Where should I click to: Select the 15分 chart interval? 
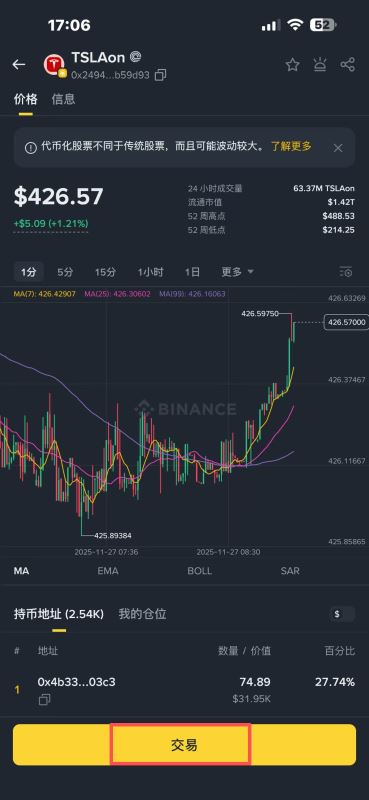click(105, 272)
